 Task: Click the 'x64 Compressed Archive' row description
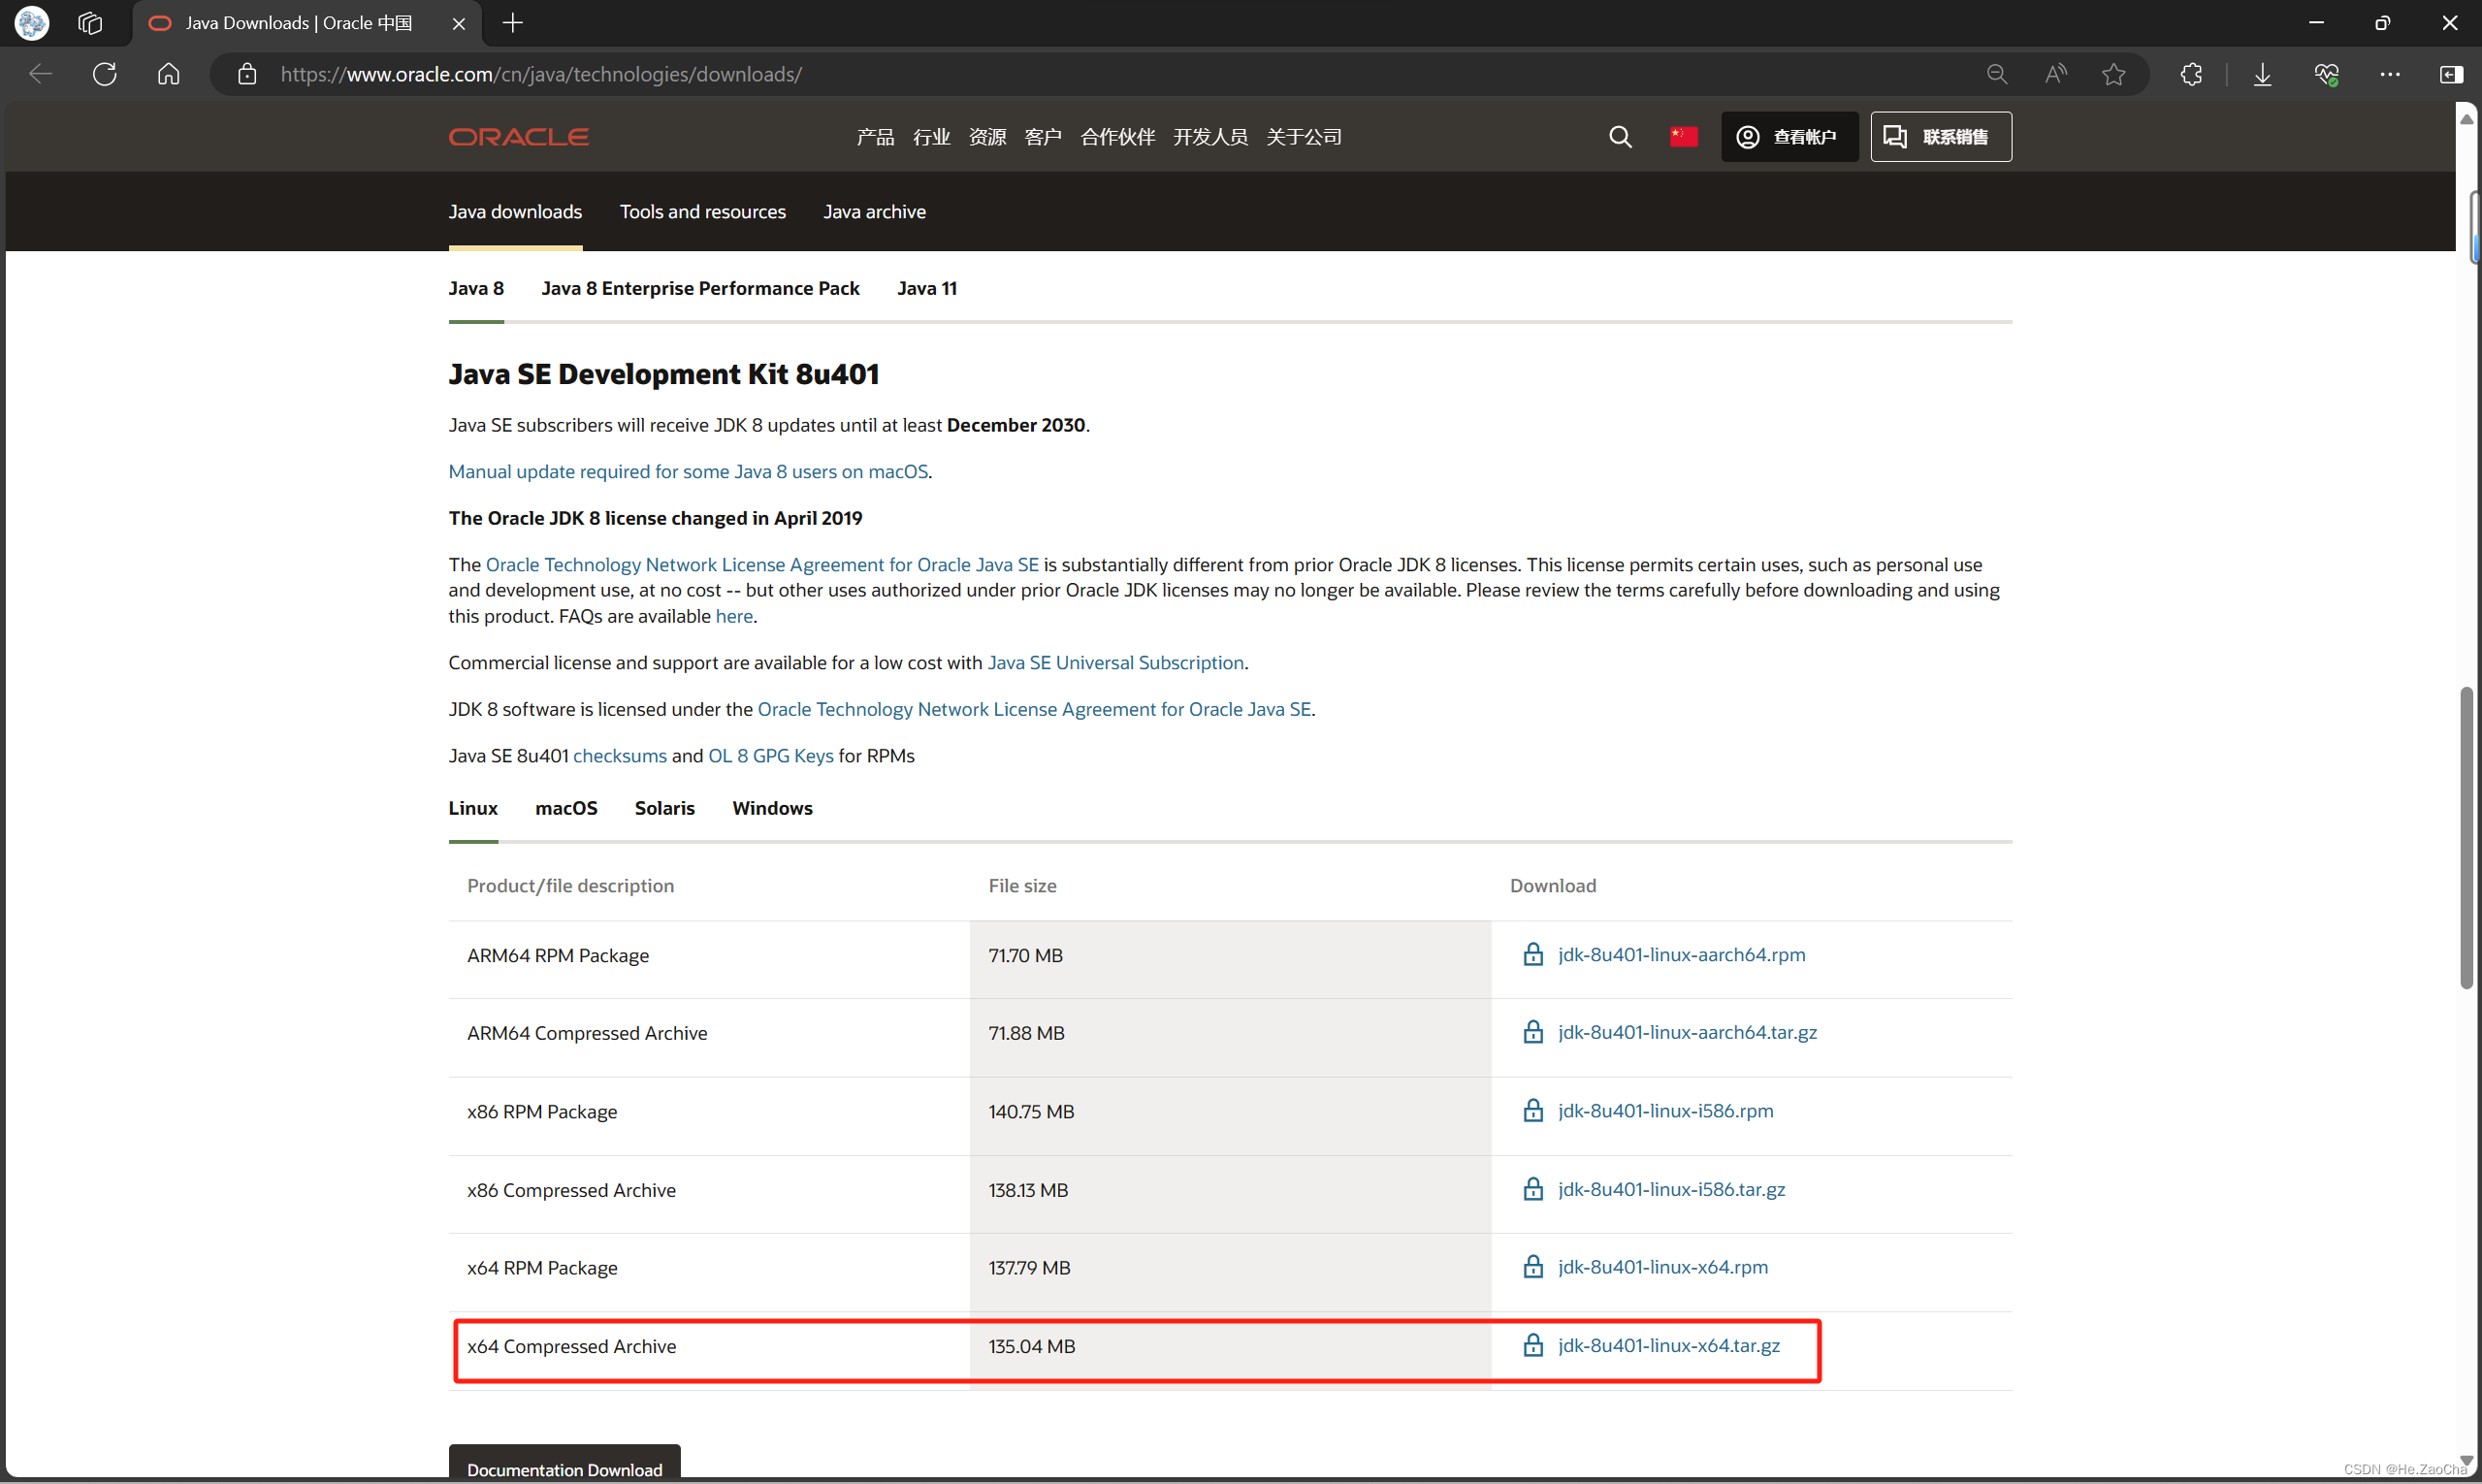pyautogui.click(x=571, y=1346)
